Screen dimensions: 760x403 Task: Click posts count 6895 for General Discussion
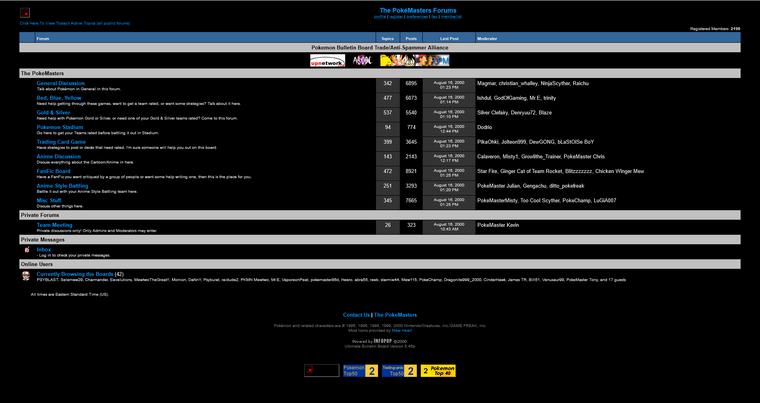tap(411, 83)
